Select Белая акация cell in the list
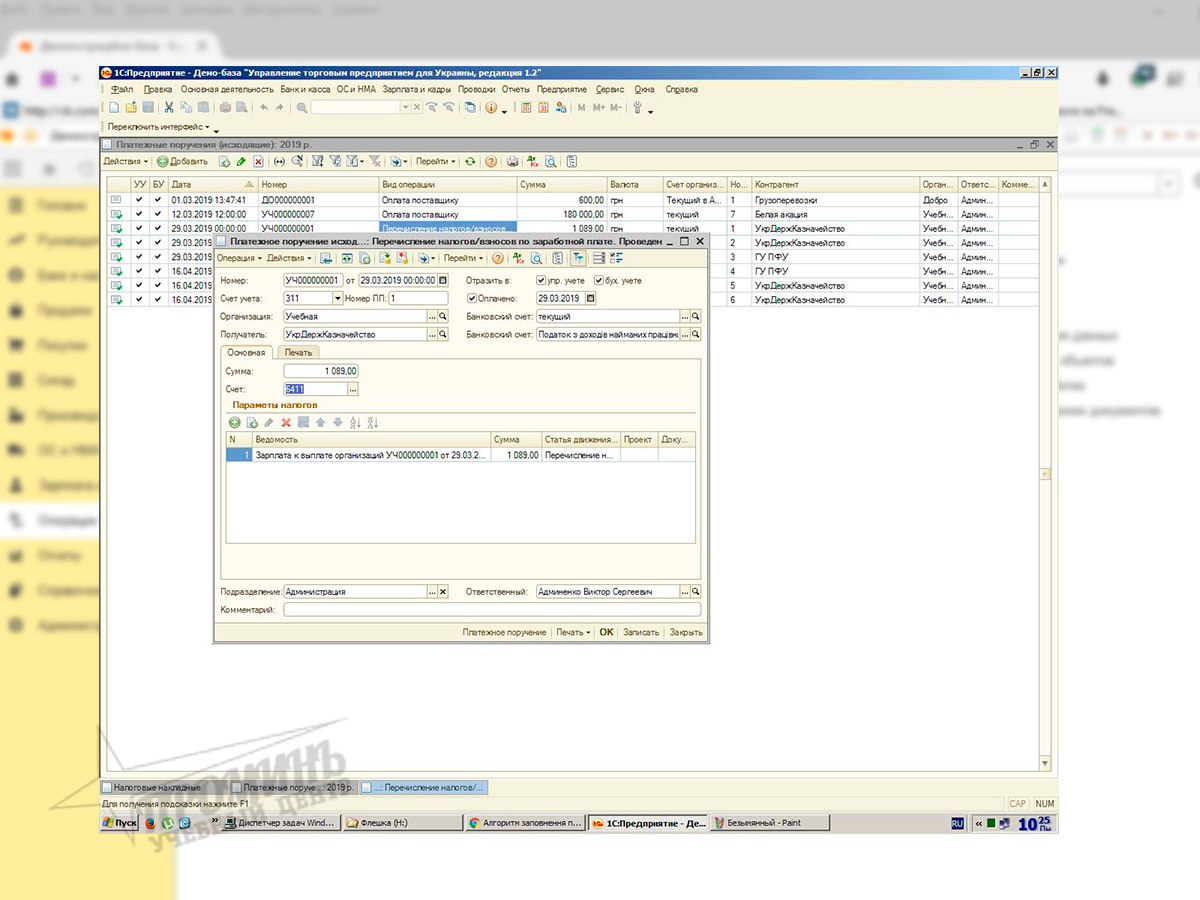 [835, 214]
